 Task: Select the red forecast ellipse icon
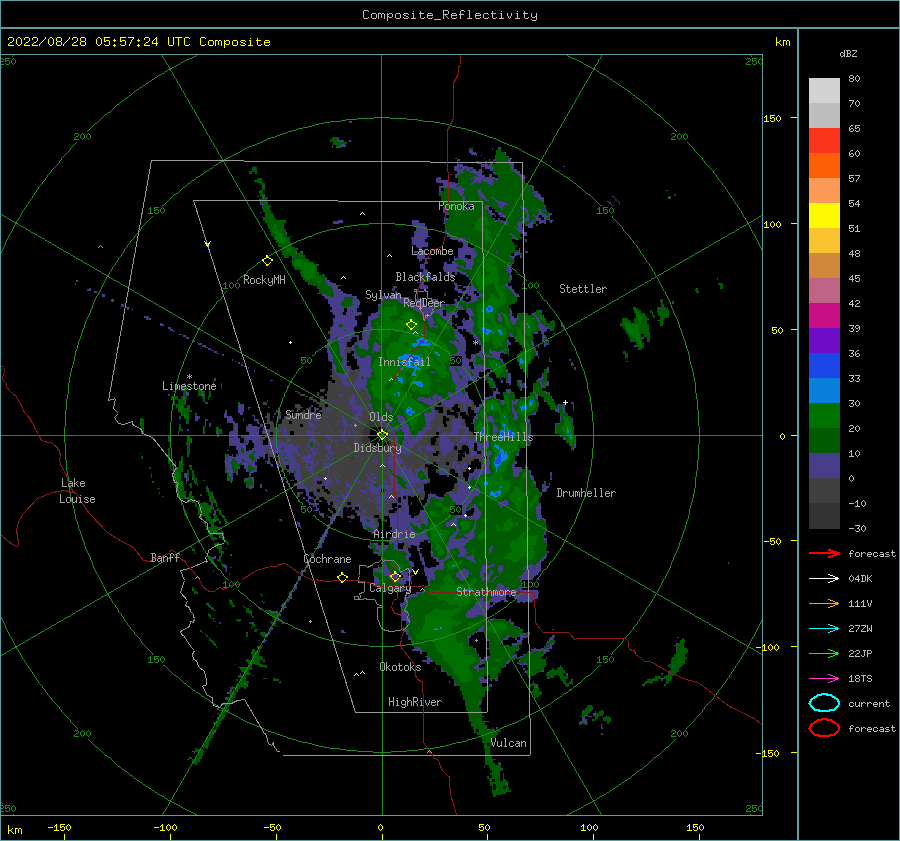[x=824, y=728]
